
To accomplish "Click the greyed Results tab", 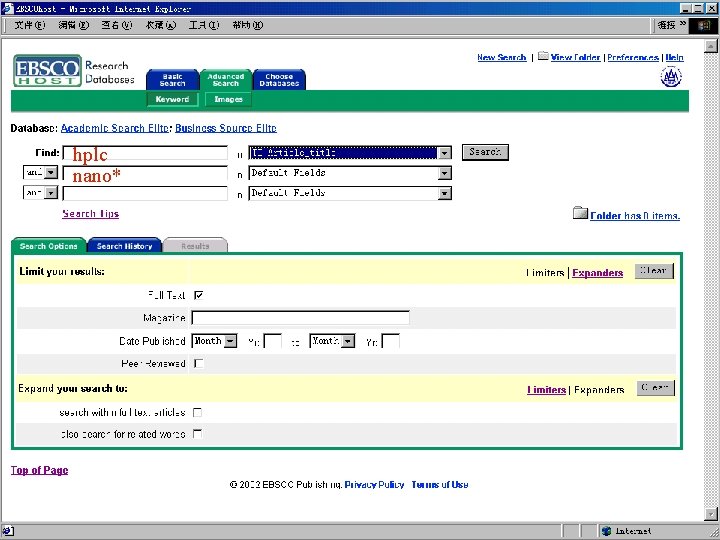I will [195, 246].
